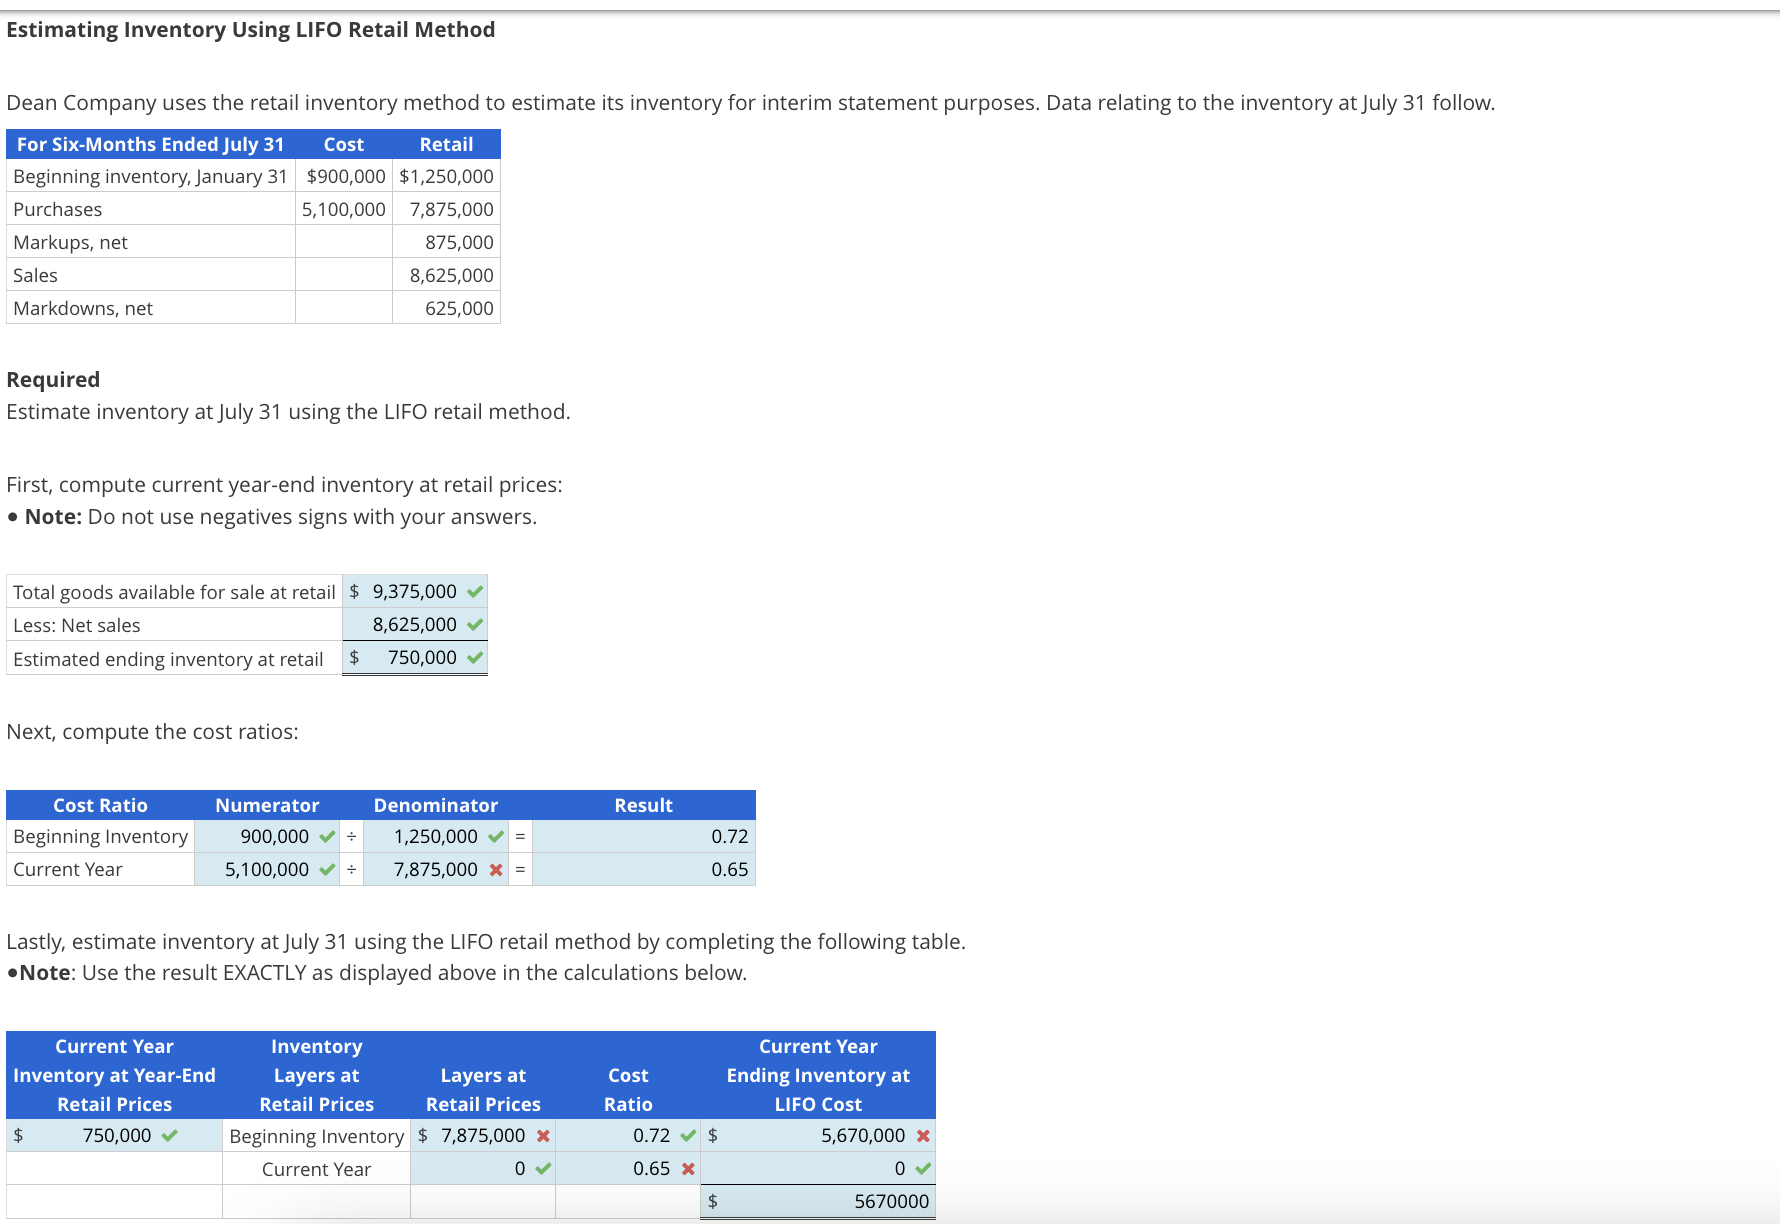The width and height of the screenshot is (1780, 1224).
Task: Click the Required heading text
Action: tap(52, 378)
